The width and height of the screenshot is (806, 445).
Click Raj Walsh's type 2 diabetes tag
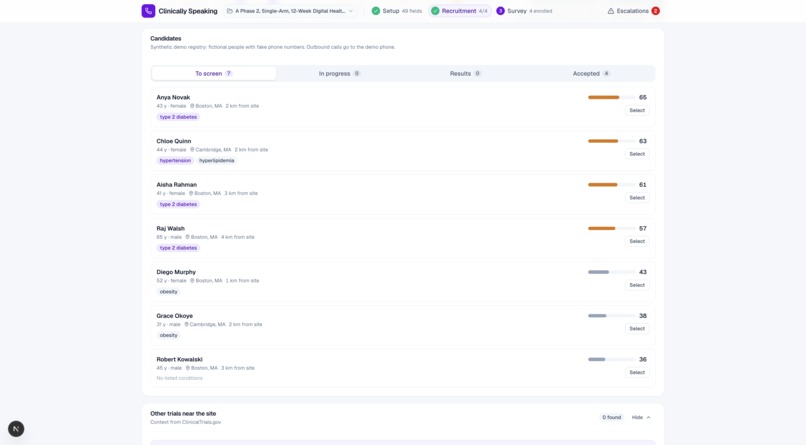pos(178,248)
